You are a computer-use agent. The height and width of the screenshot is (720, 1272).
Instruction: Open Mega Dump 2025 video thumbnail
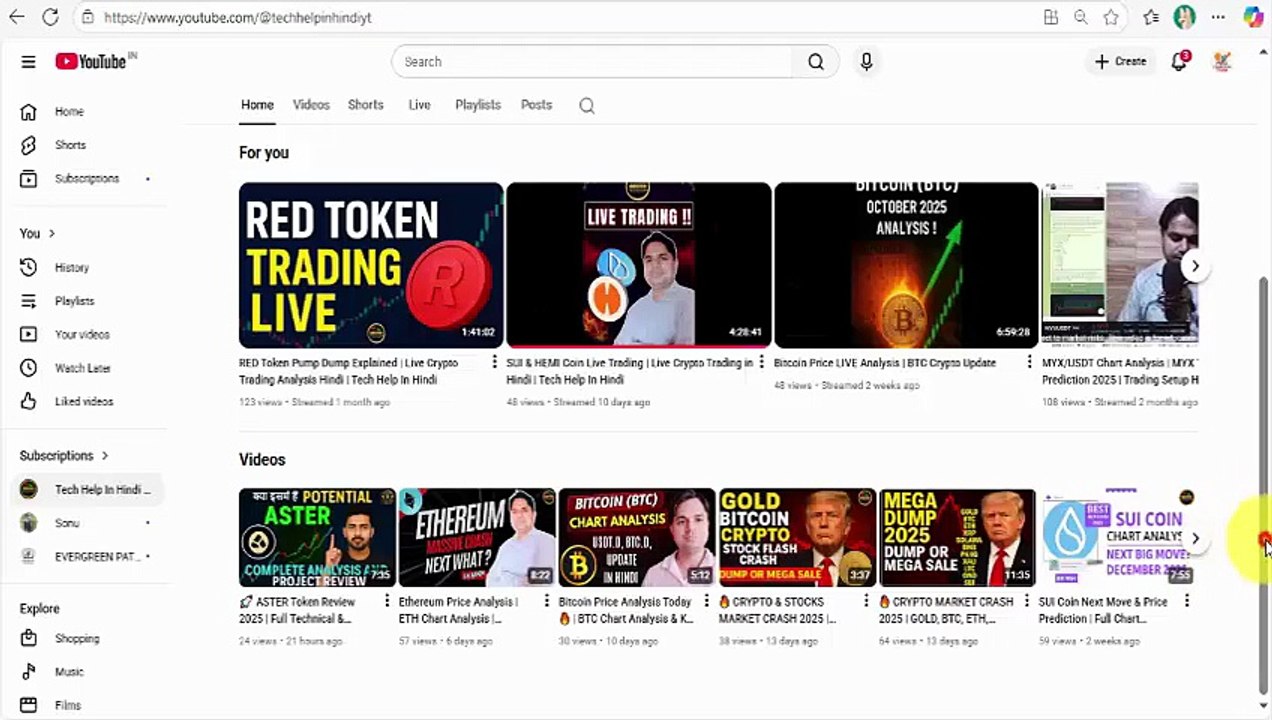[957, 537]
